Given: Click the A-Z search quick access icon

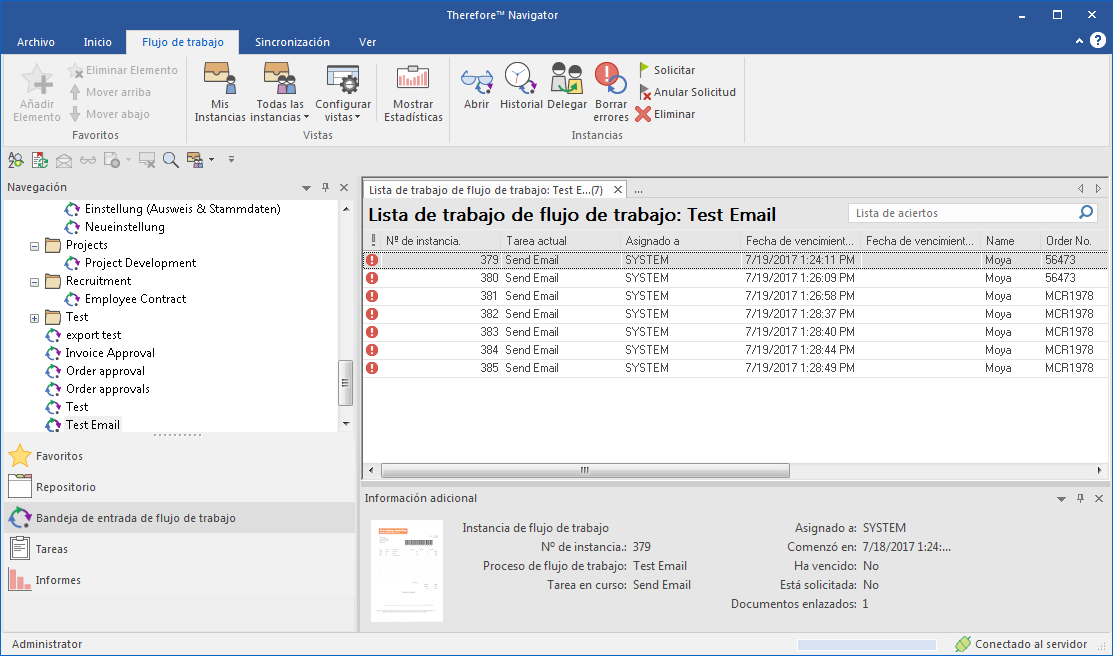Looking at the screenshot, I should click(x=16, y=160).
